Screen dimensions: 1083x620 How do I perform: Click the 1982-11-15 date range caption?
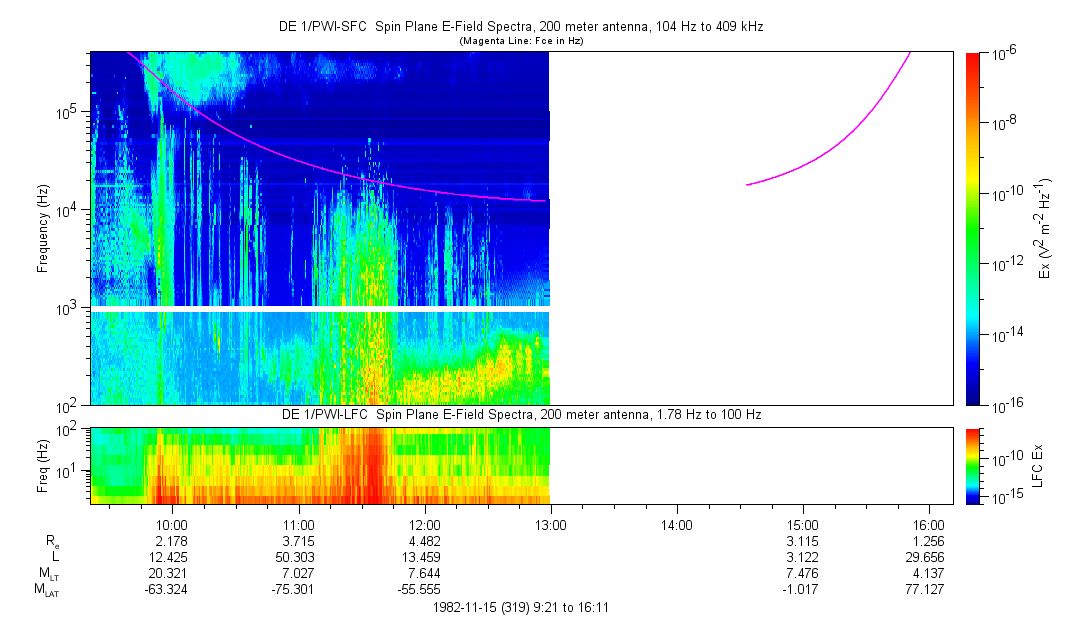520,607
